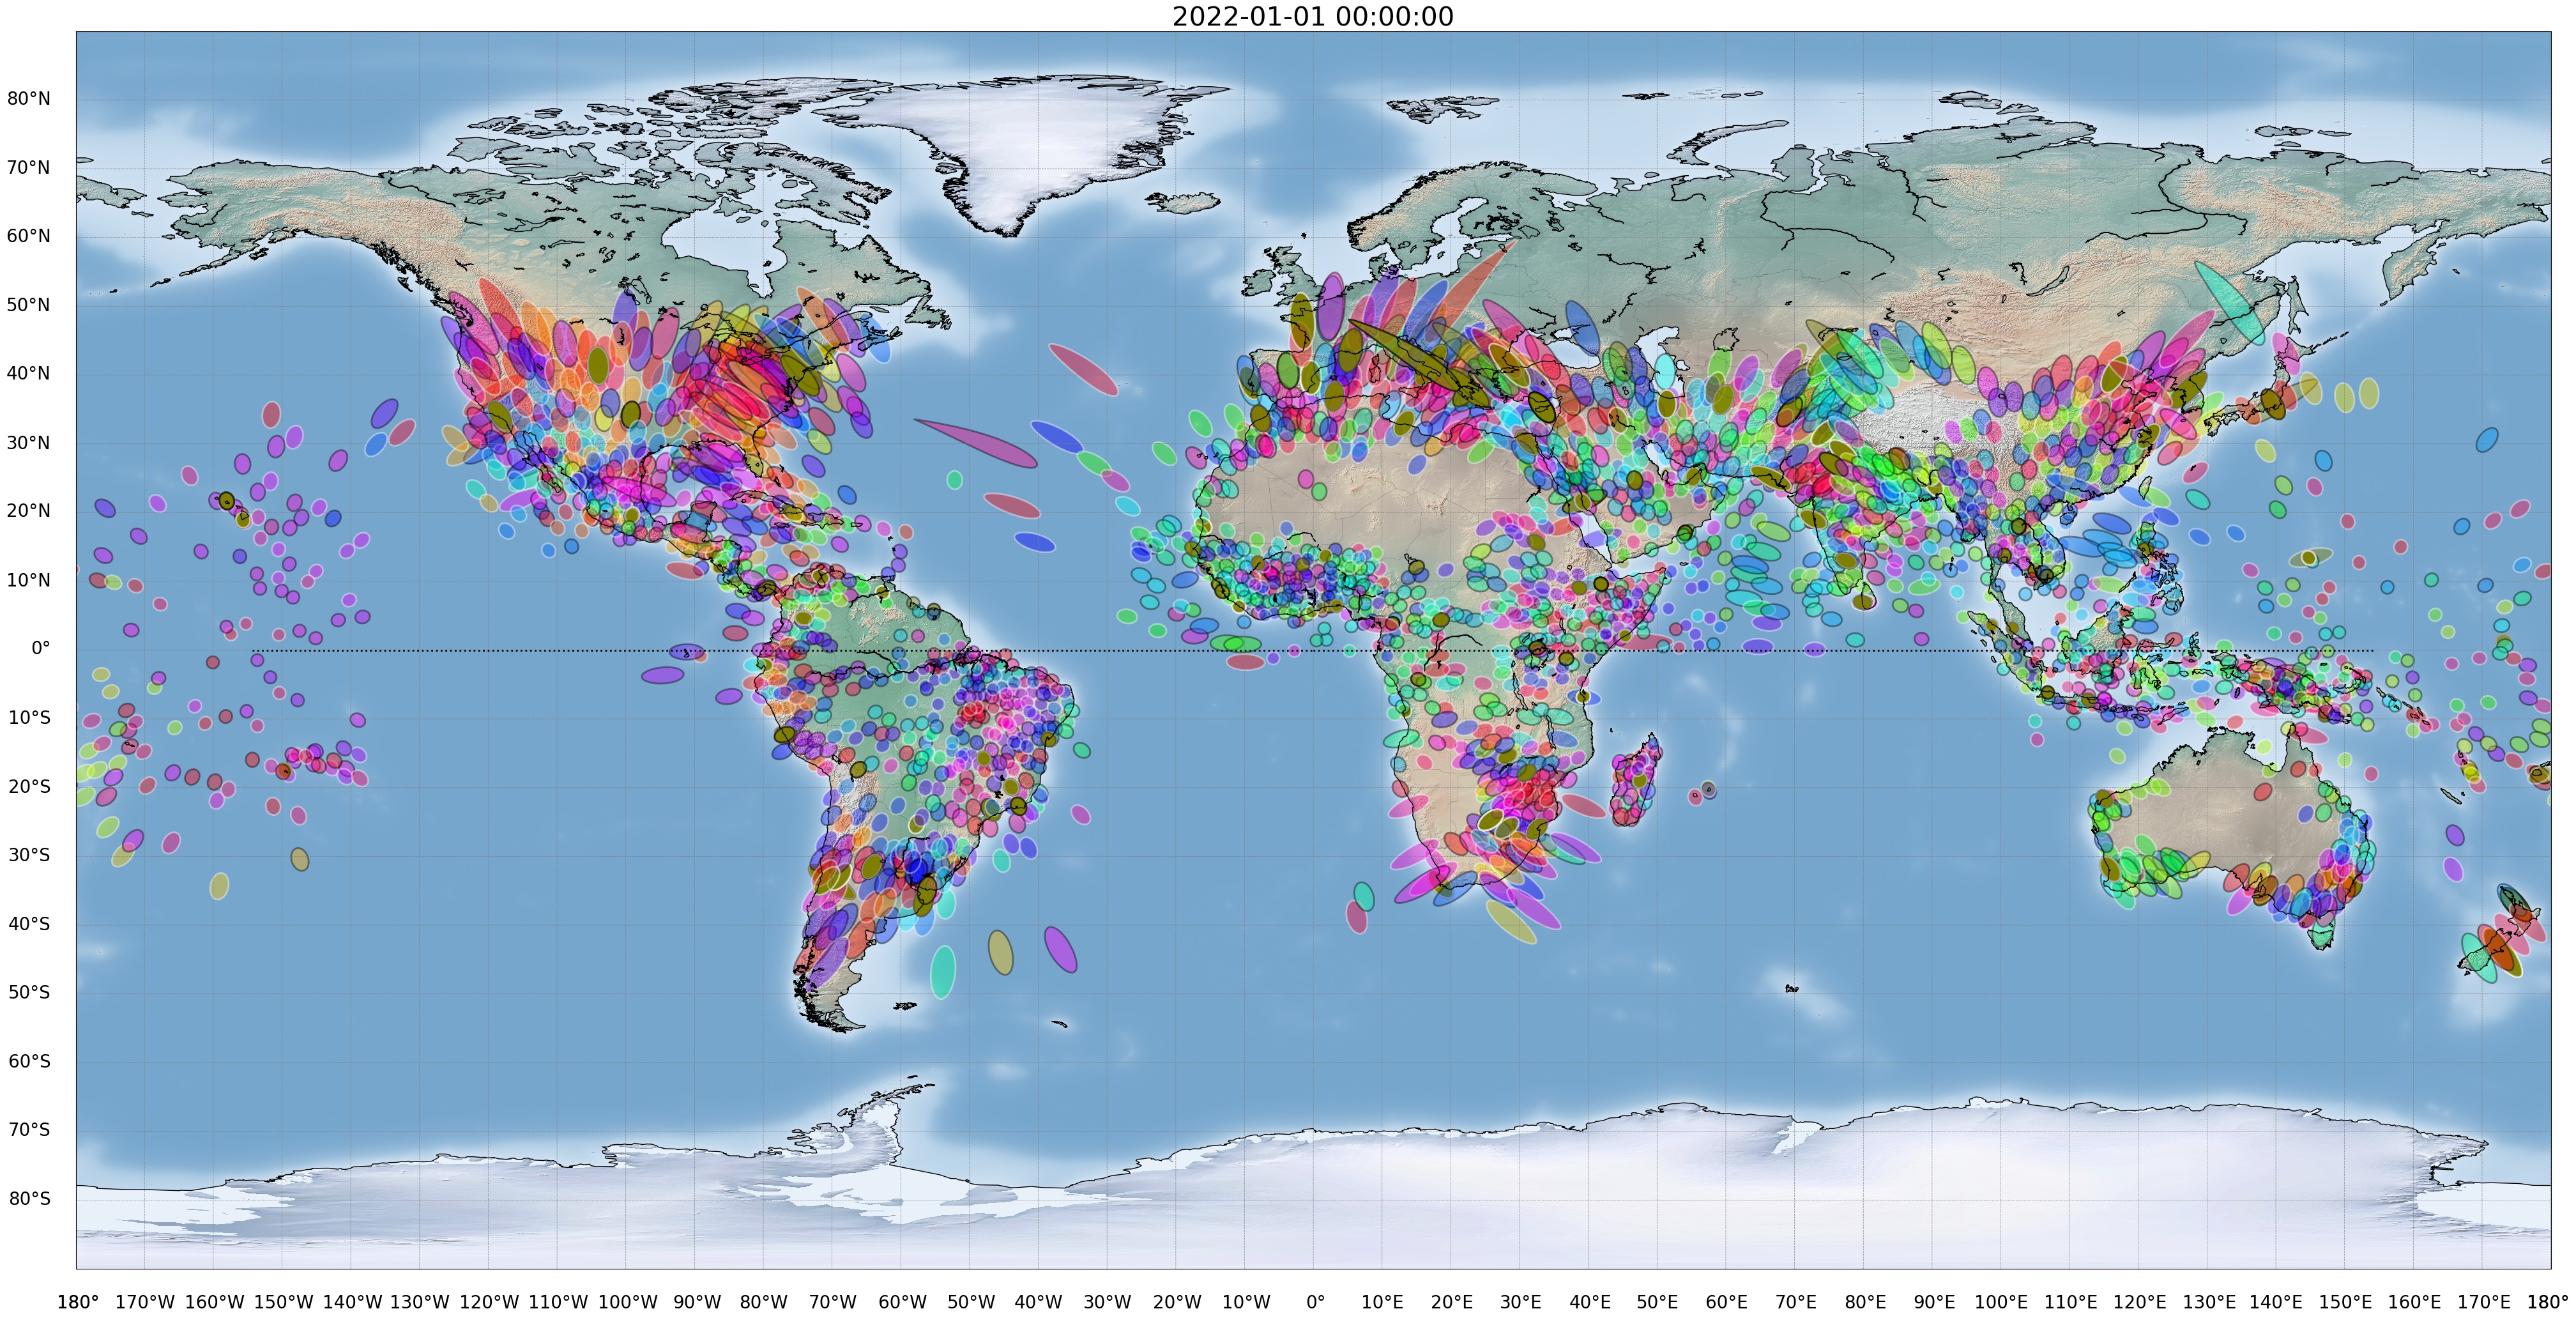Pick the "150°W" longitude label
Viewport: 2576px width, 1318px height.
coord(283,1302)
